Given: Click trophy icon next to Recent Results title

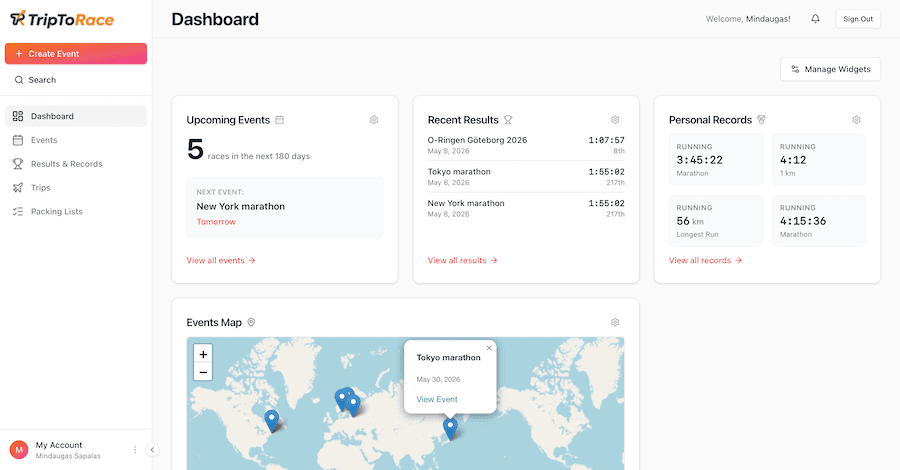Looking at the screenshot, I should click(508, 120).
